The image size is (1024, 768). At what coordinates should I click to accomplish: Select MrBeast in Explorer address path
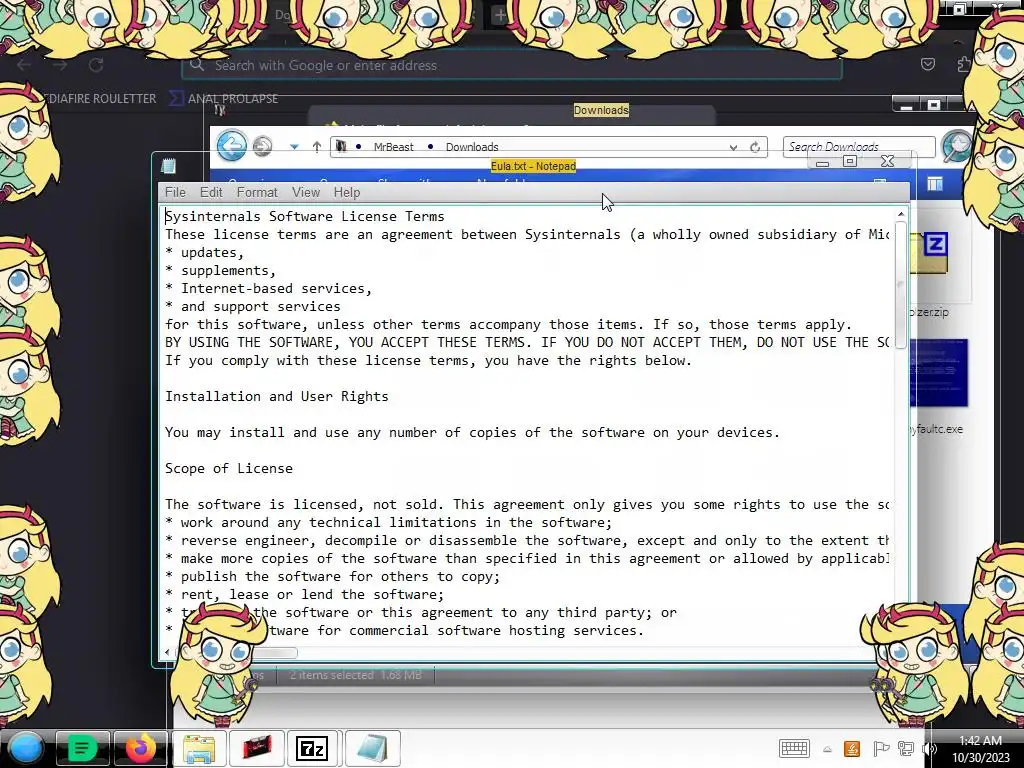pos(393,147)
